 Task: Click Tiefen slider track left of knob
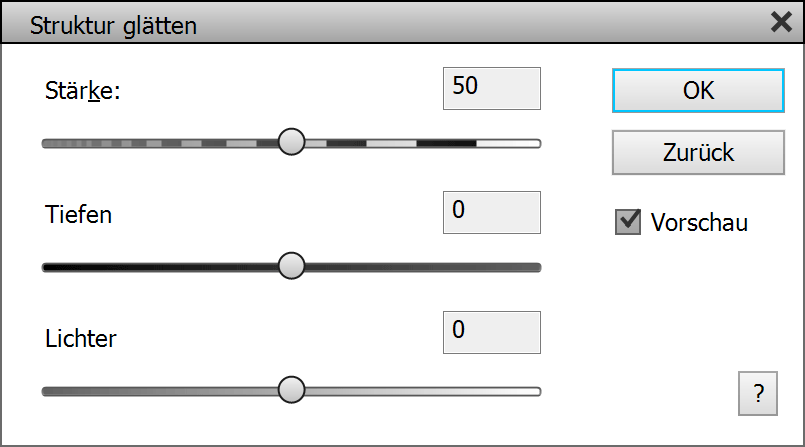pyautogui.click(x=160, y=267)
